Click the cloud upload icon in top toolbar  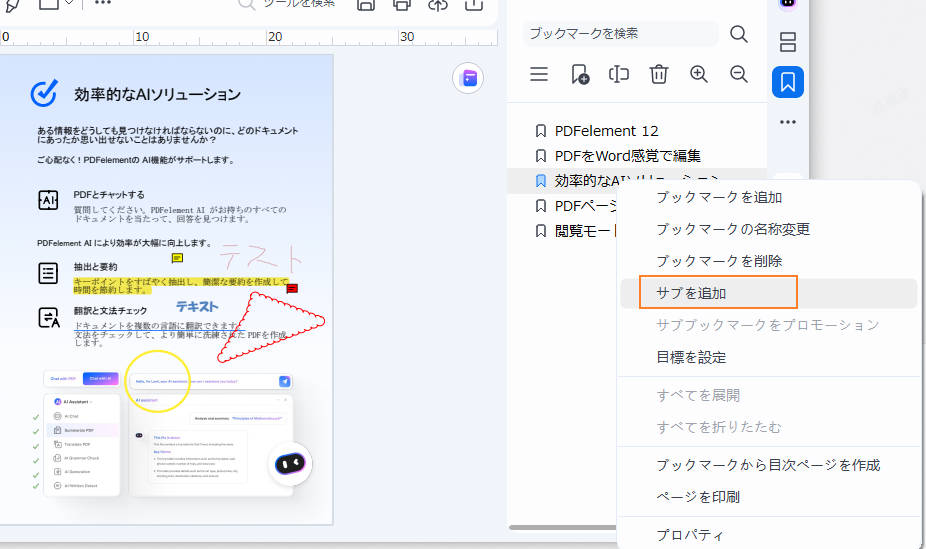pyautogui.click(x=438, y=5)
